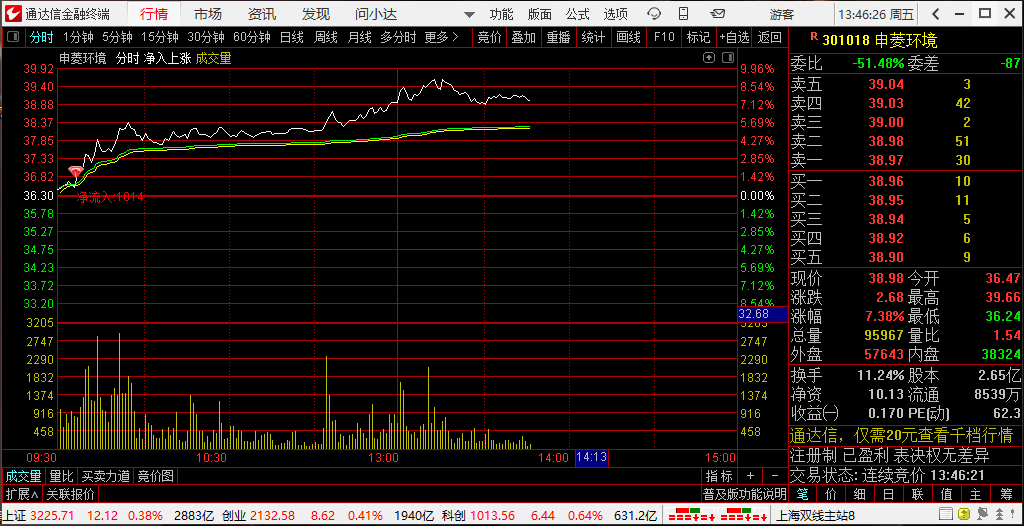The height and width of the screenshot is (526, 1024).
Task: Switch to the 市场 tab
Action: tap(208, 14)
